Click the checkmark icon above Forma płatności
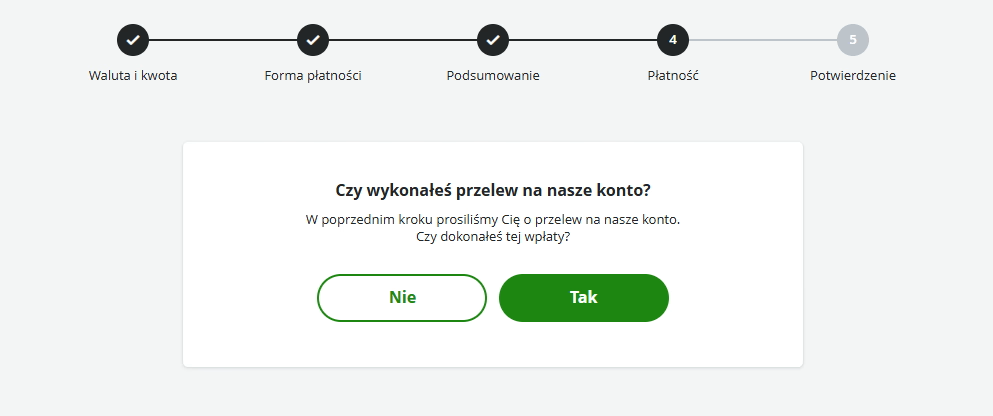Viewport: 993px width, 416px height. point(313,40)
